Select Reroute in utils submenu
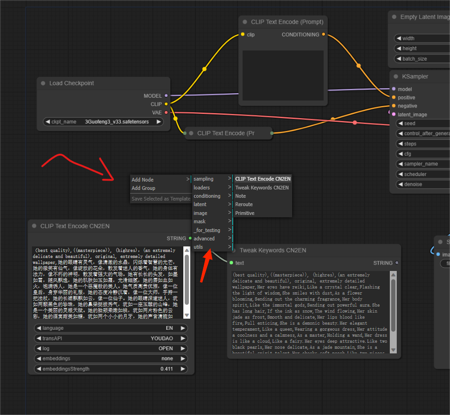Screen dimensions: 450x415 pyautogui.click(x=263, y=204)
